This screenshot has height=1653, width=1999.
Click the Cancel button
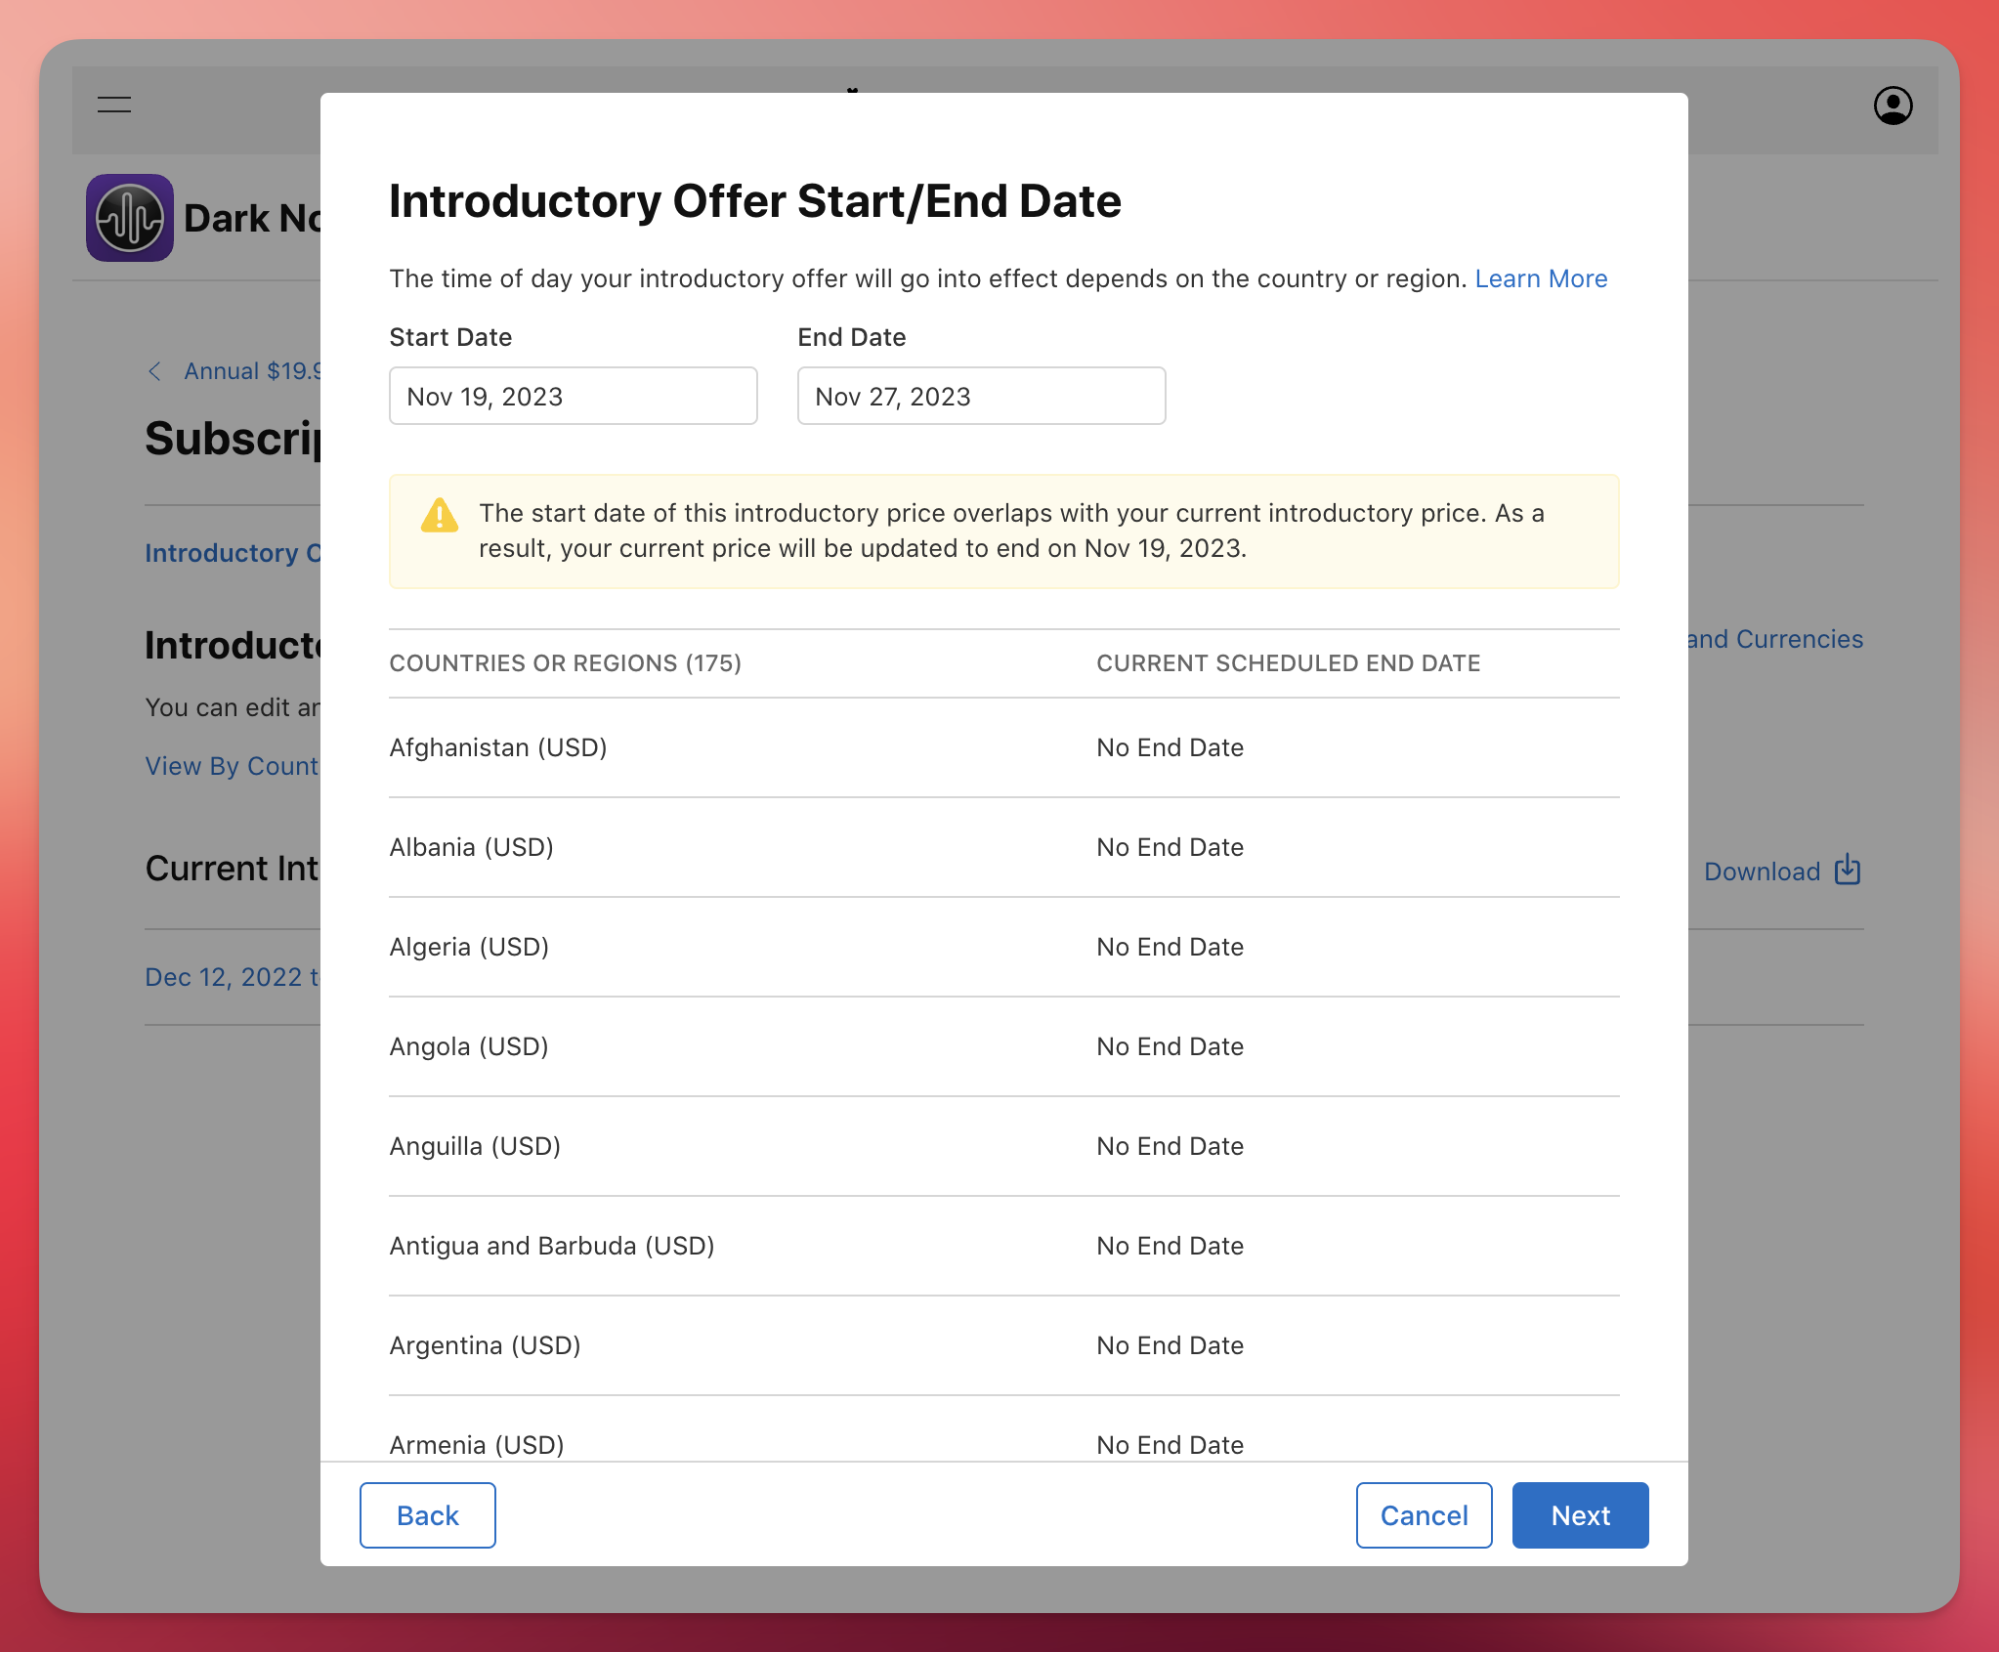pyautogui.click(x=1423, y=1515)
